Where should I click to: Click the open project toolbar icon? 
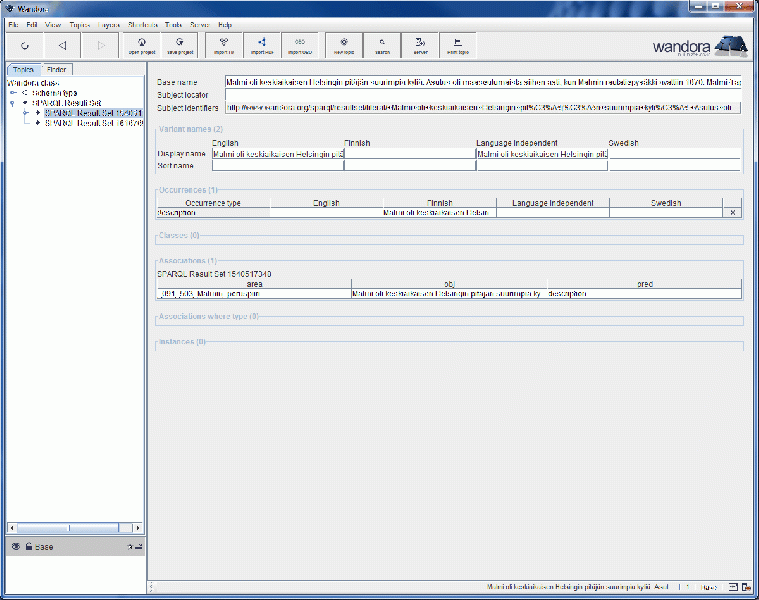click(x=141, y=45)
